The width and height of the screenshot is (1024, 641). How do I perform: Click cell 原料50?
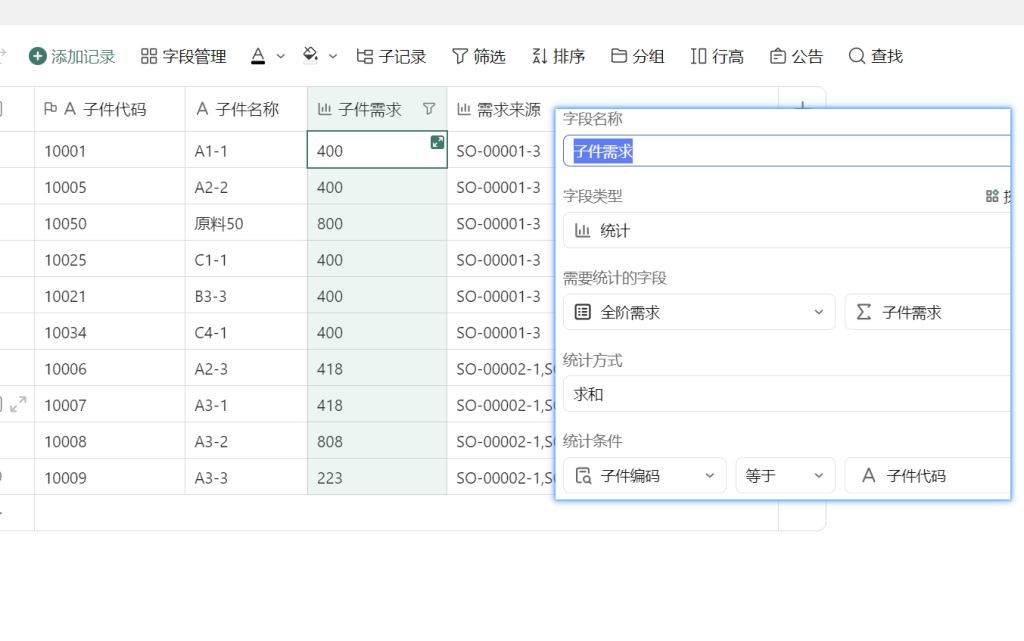click(246, 224)
